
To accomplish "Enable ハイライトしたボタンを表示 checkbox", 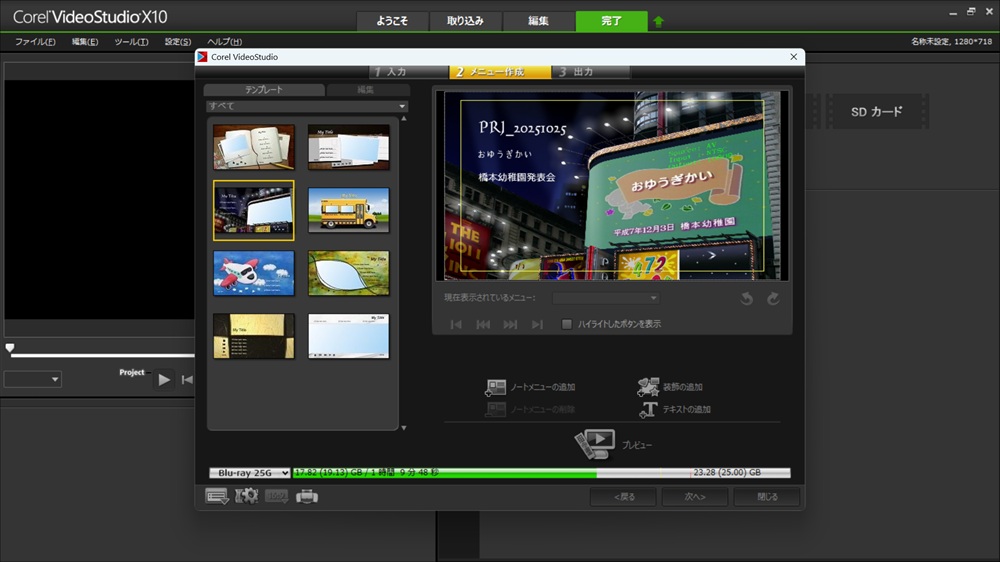I will pos(567,324).
